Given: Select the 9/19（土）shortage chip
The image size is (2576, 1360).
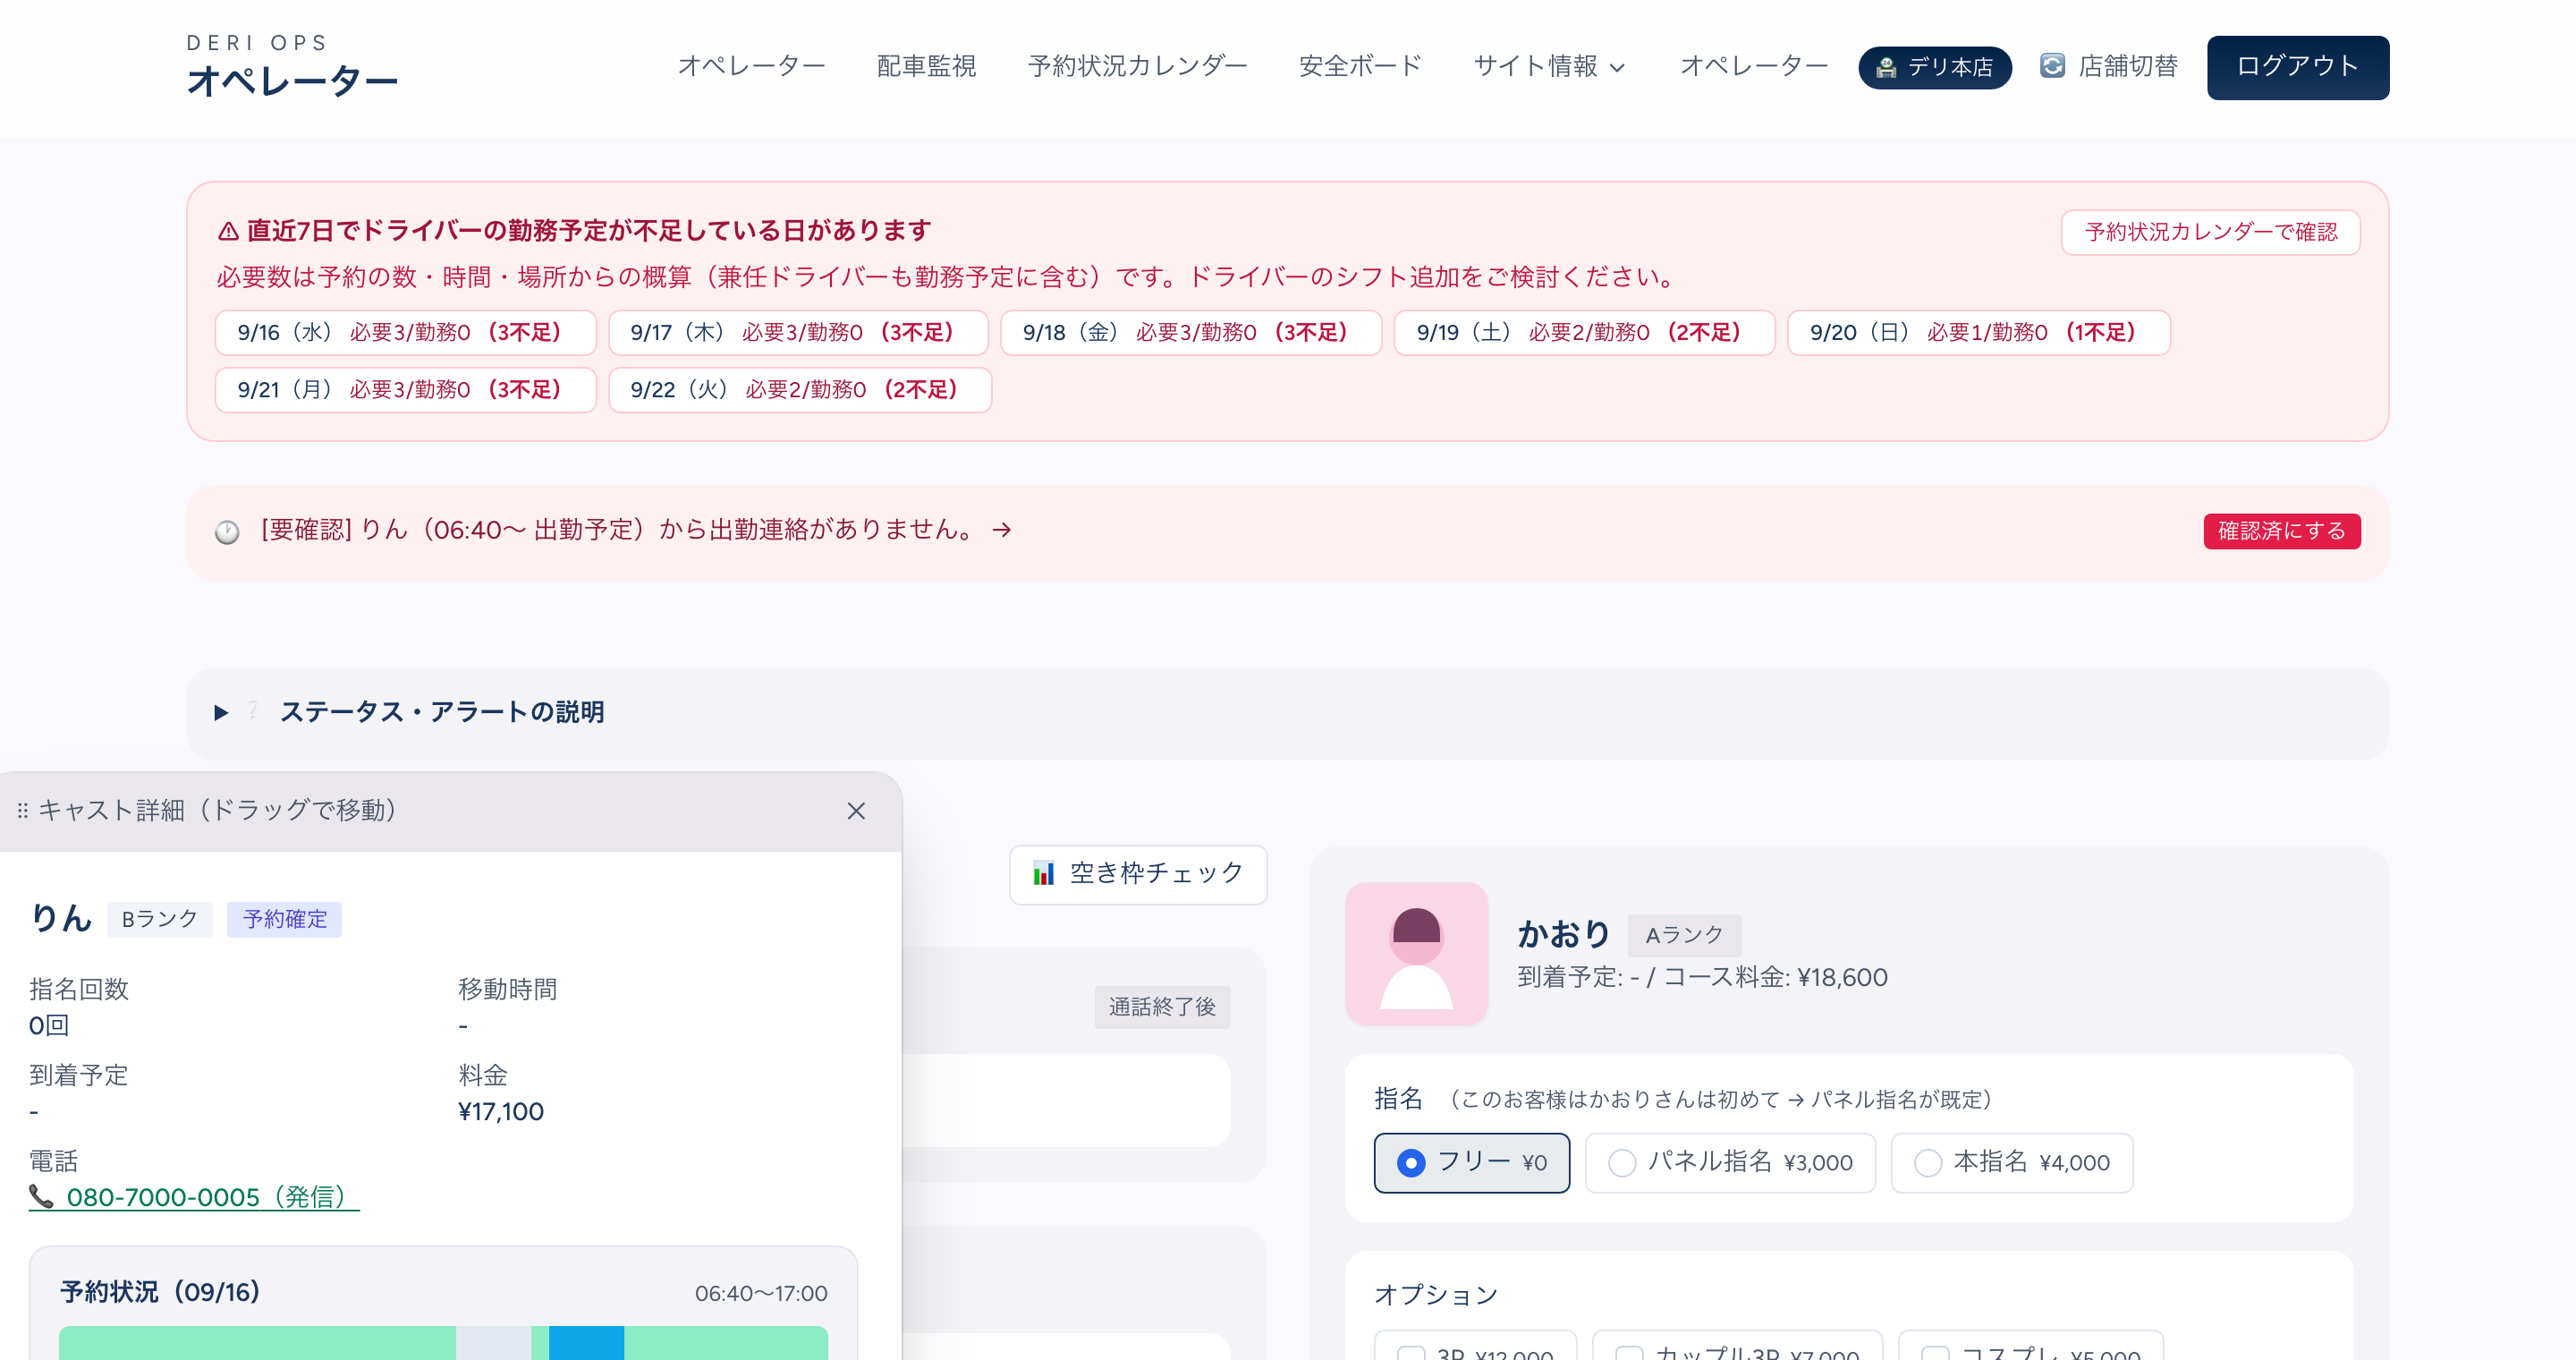Looking at the screenshot, I should [1584, 332].
